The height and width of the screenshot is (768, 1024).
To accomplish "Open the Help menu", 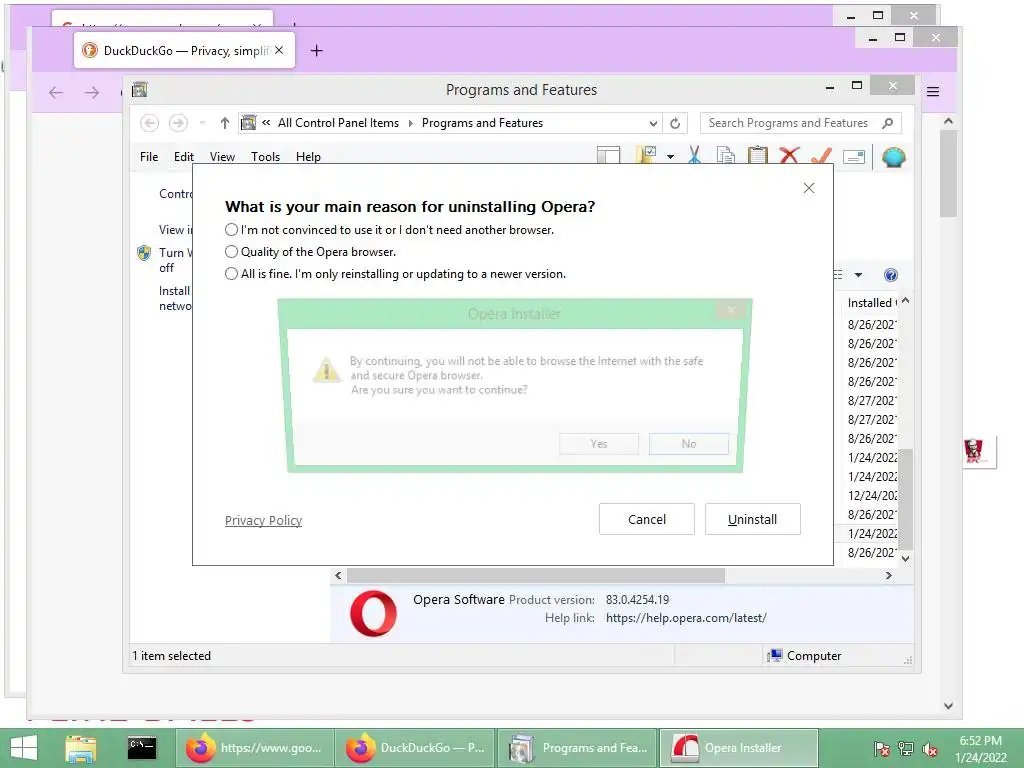I will pos(308,157).
